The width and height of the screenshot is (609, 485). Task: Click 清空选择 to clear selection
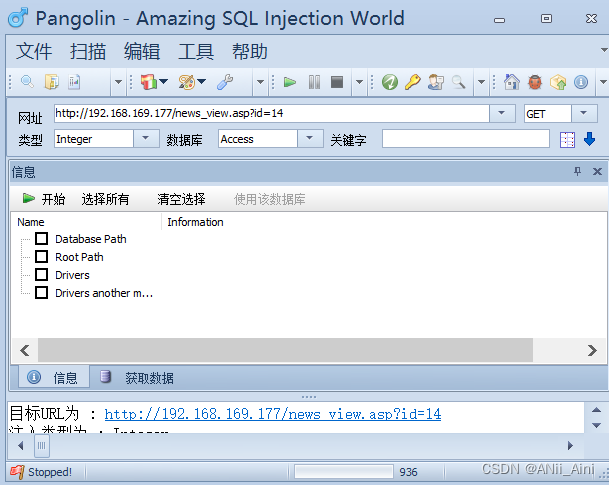[x=181, y=199]
